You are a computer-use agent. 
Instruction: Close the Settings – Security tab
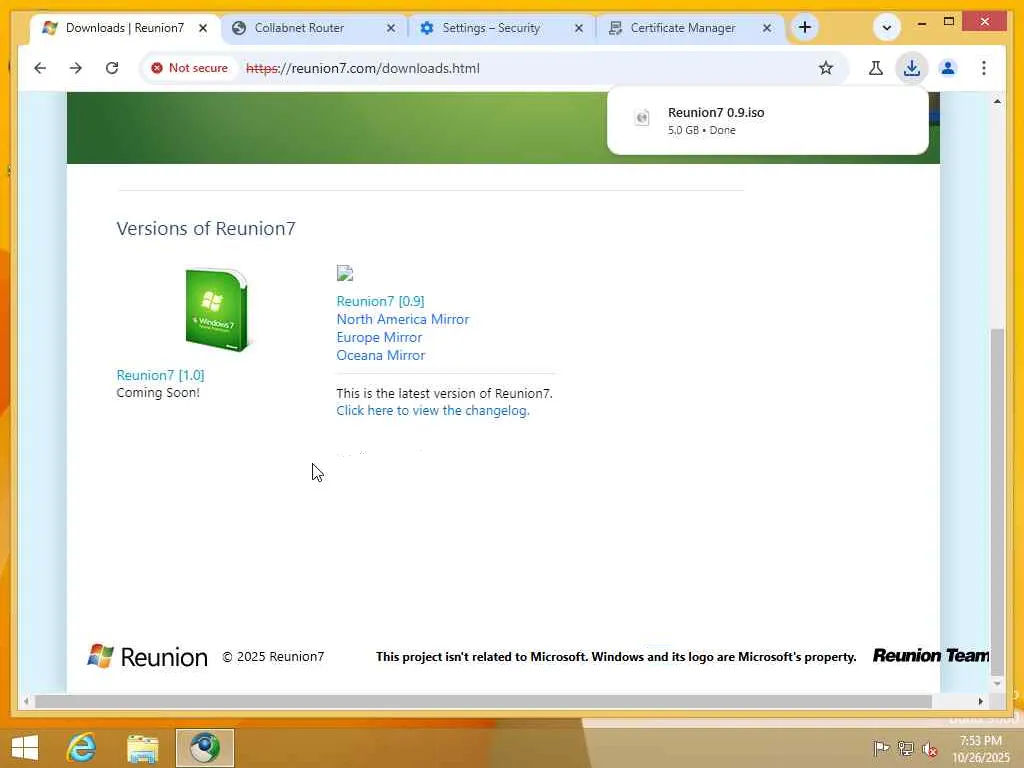tap(579, 28)
